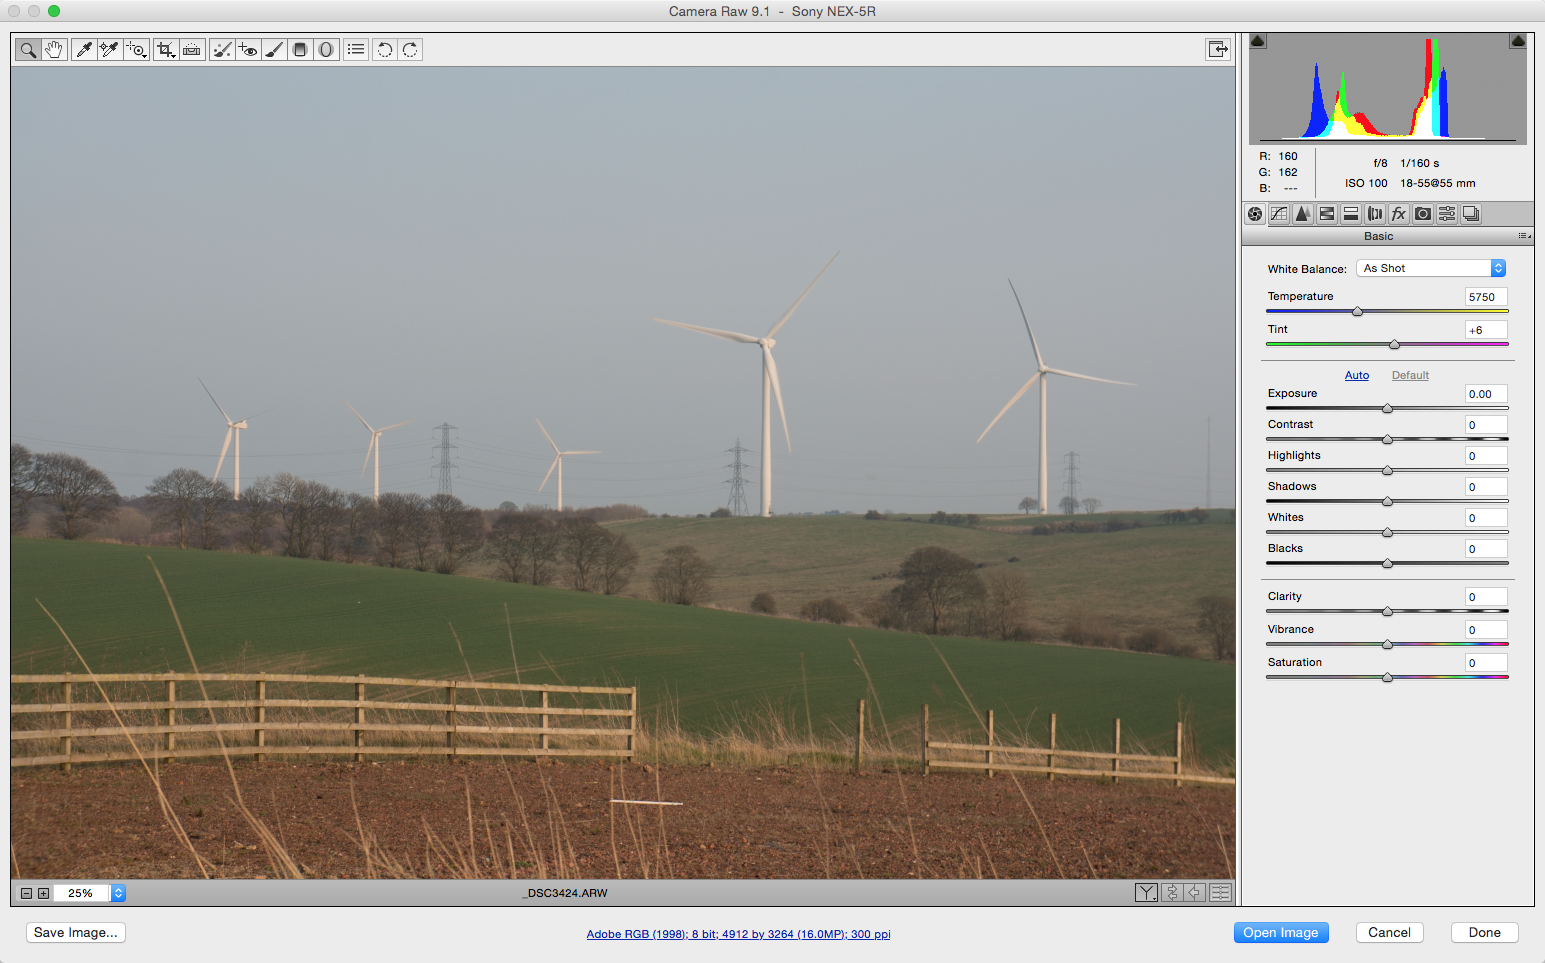
Task: Switch to the Lens Corrections tab
Action: click(x=1375, y=214)
